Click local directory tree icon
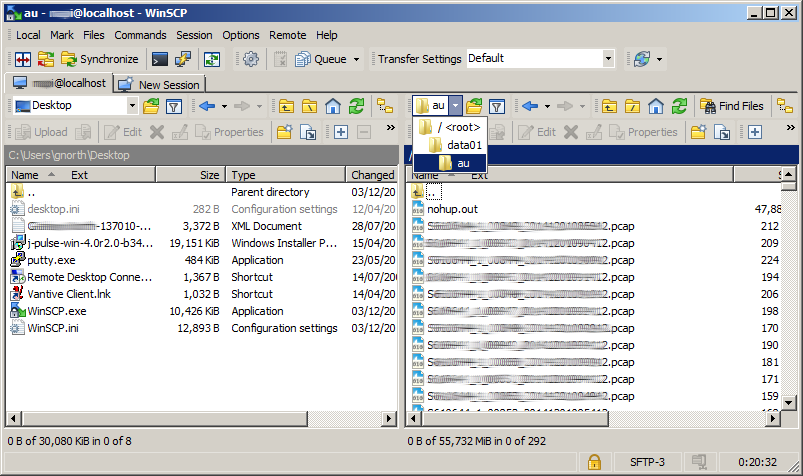The image size is (803, 476). tap(385, 106)
